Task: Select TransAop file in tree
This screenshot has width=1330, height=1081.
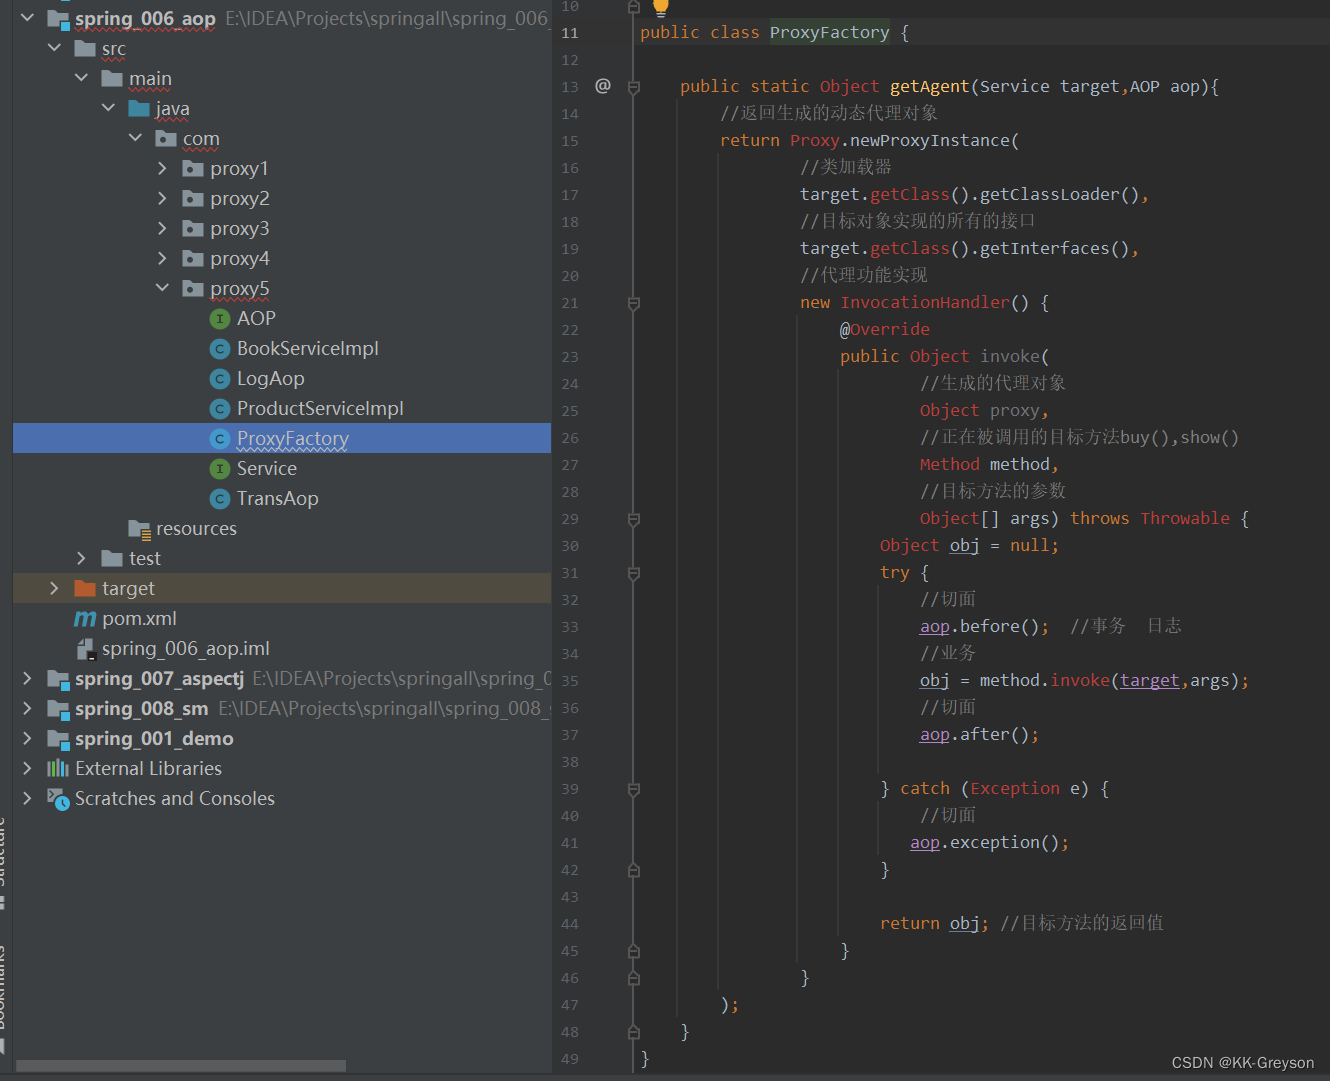Action: coord(282,498)
